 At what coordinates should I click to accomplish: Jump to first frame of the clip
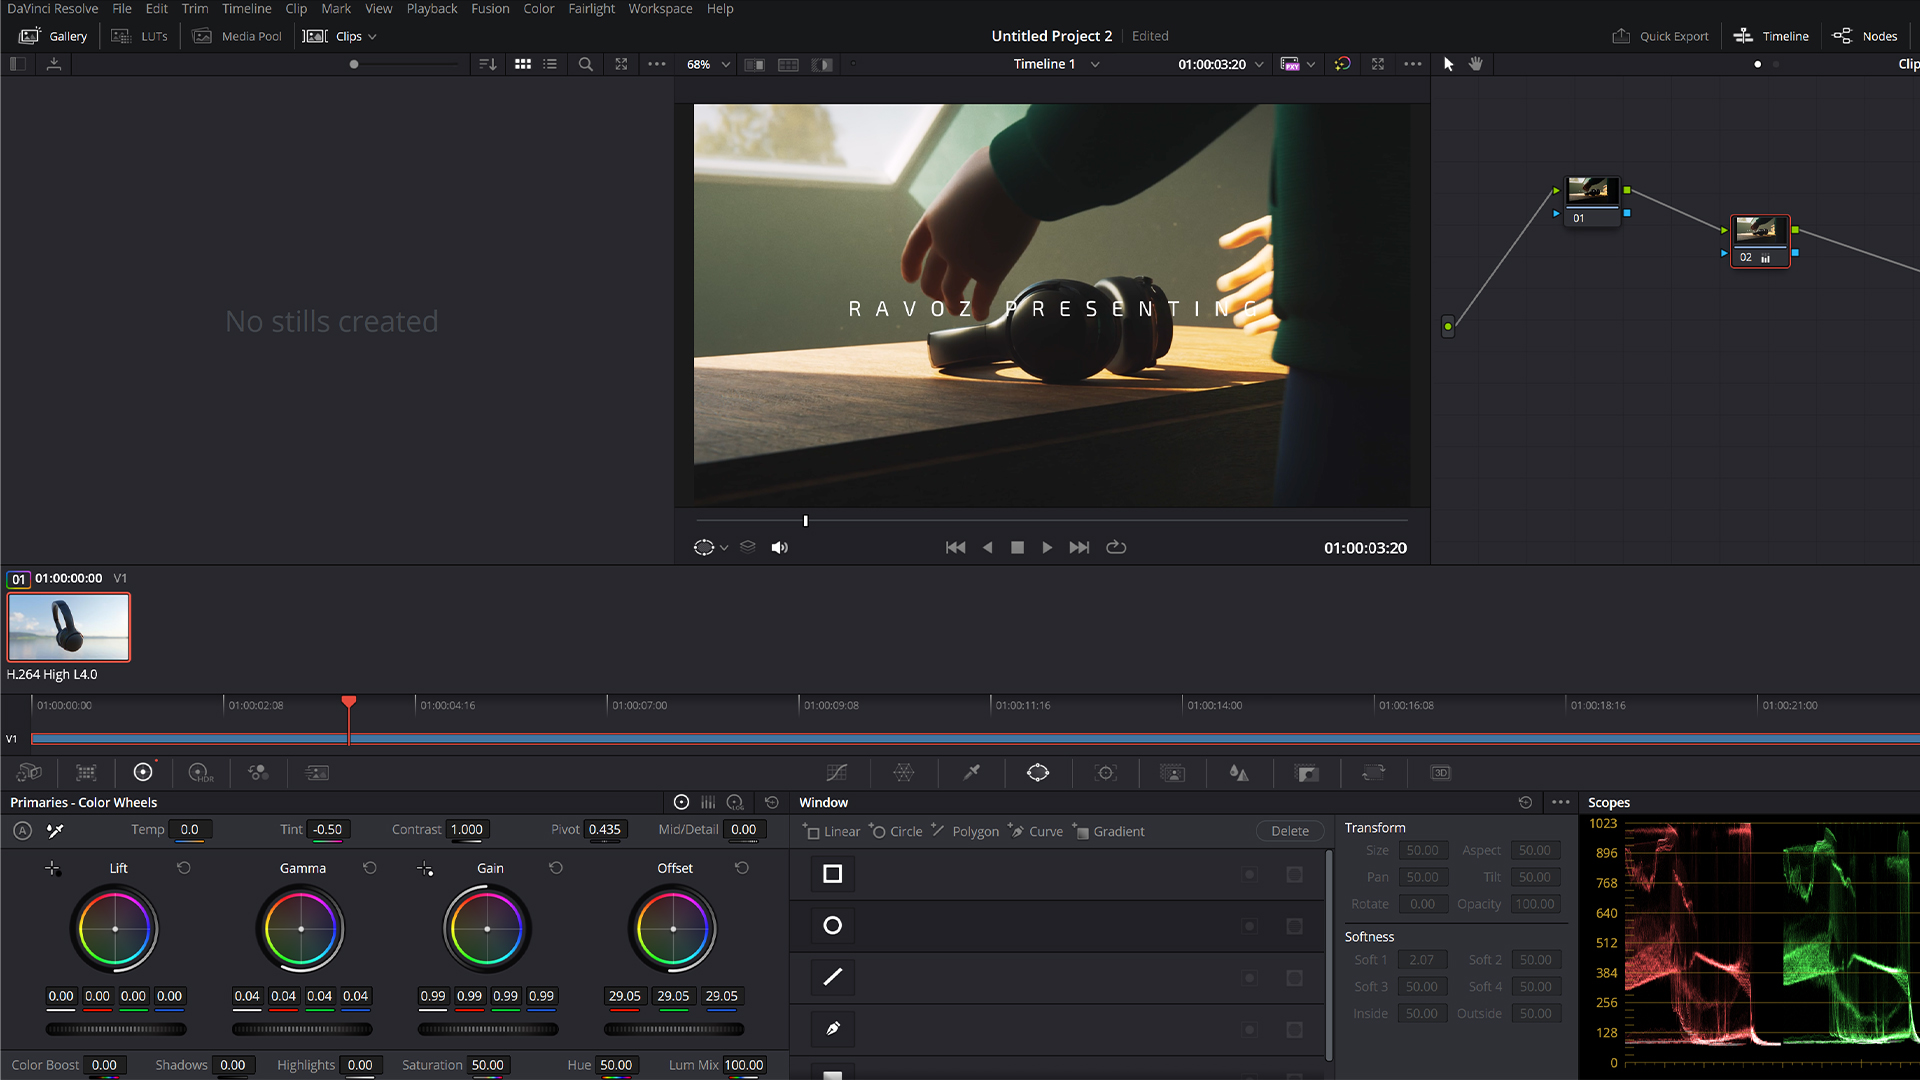point(955,547)
